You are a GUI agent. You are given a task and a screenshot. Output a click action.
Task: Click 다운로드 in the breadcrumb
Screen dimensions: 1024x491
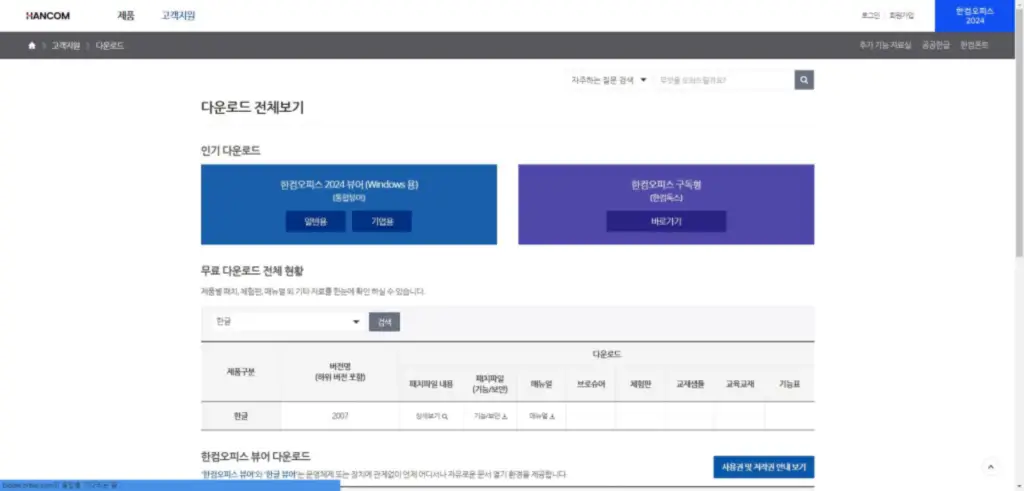pos(110,46)
